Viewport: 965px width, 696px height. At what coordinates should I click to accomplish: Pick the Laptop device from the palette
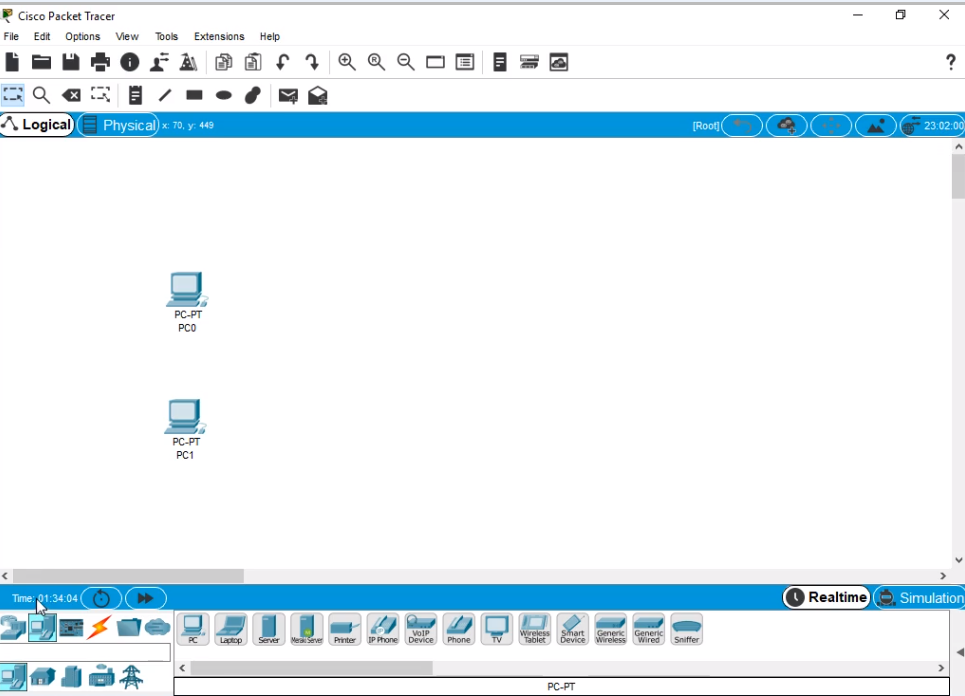pyautogui.click(x=231, y=630)
